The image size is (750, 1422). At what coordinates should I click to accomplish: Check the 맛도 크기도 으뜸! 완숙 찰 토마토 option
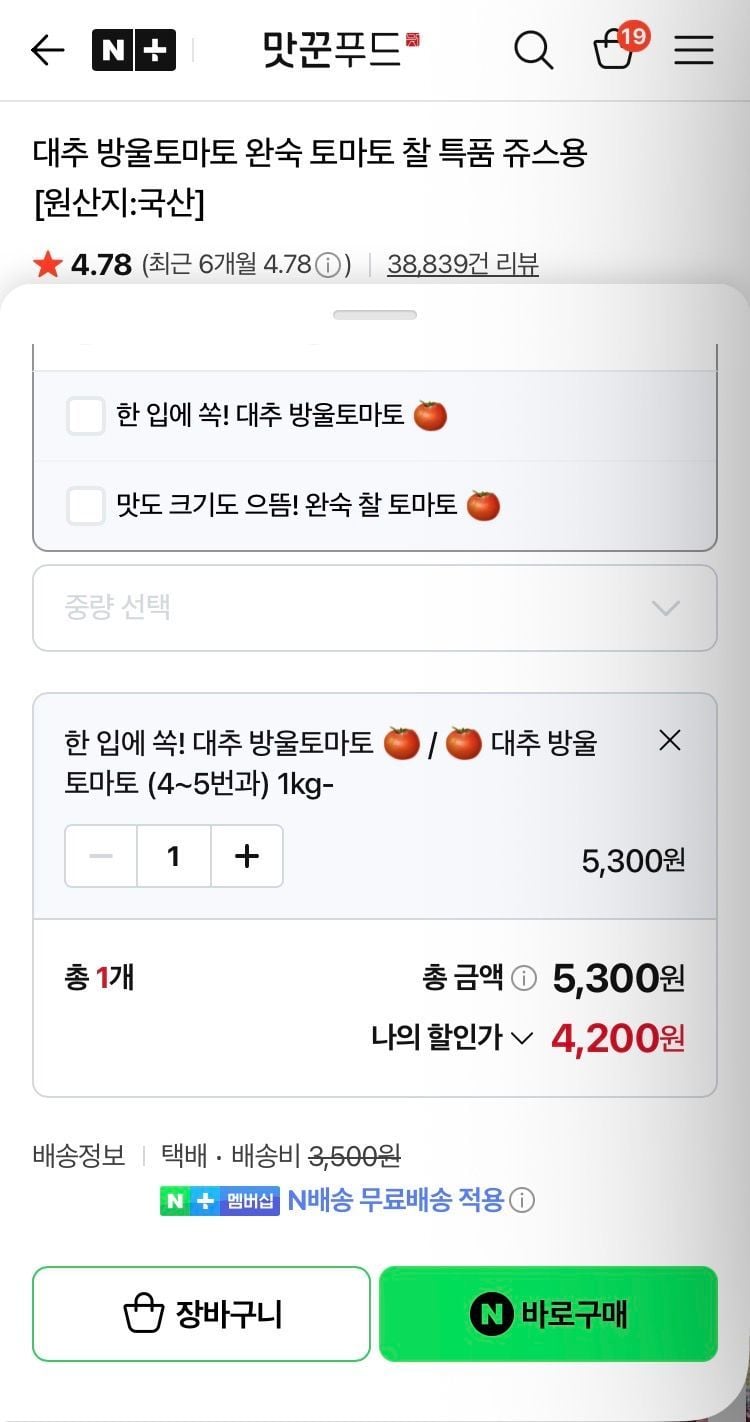(86, 505)
